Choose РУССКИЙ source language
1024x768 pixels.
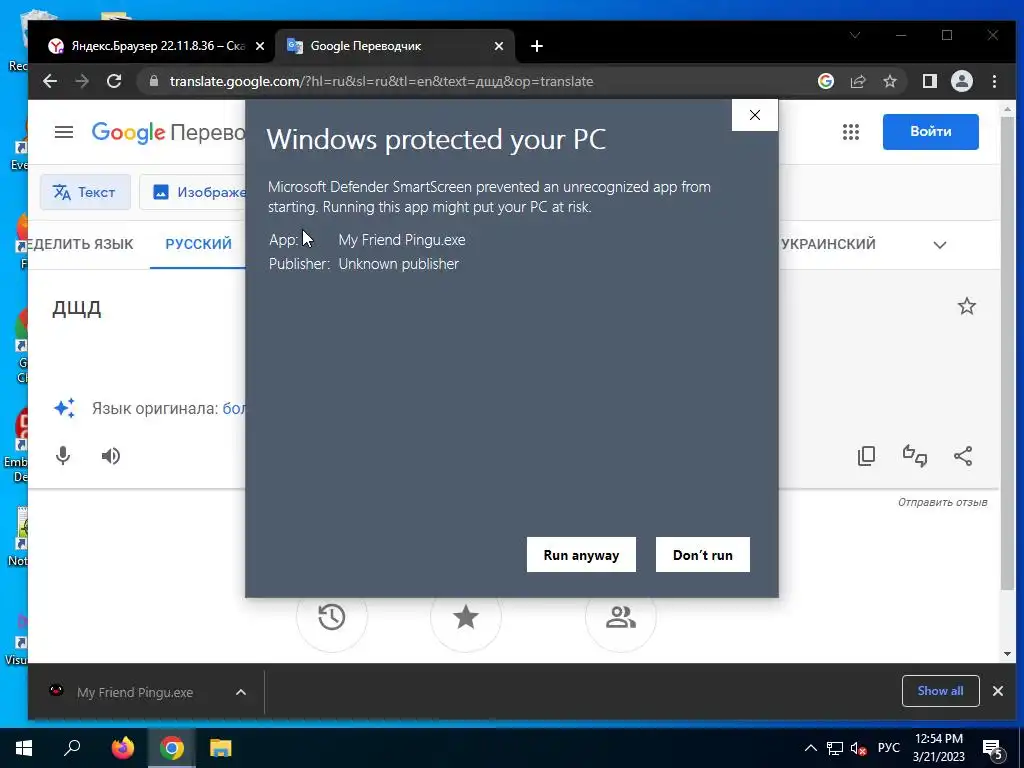(x=199, y=244)
